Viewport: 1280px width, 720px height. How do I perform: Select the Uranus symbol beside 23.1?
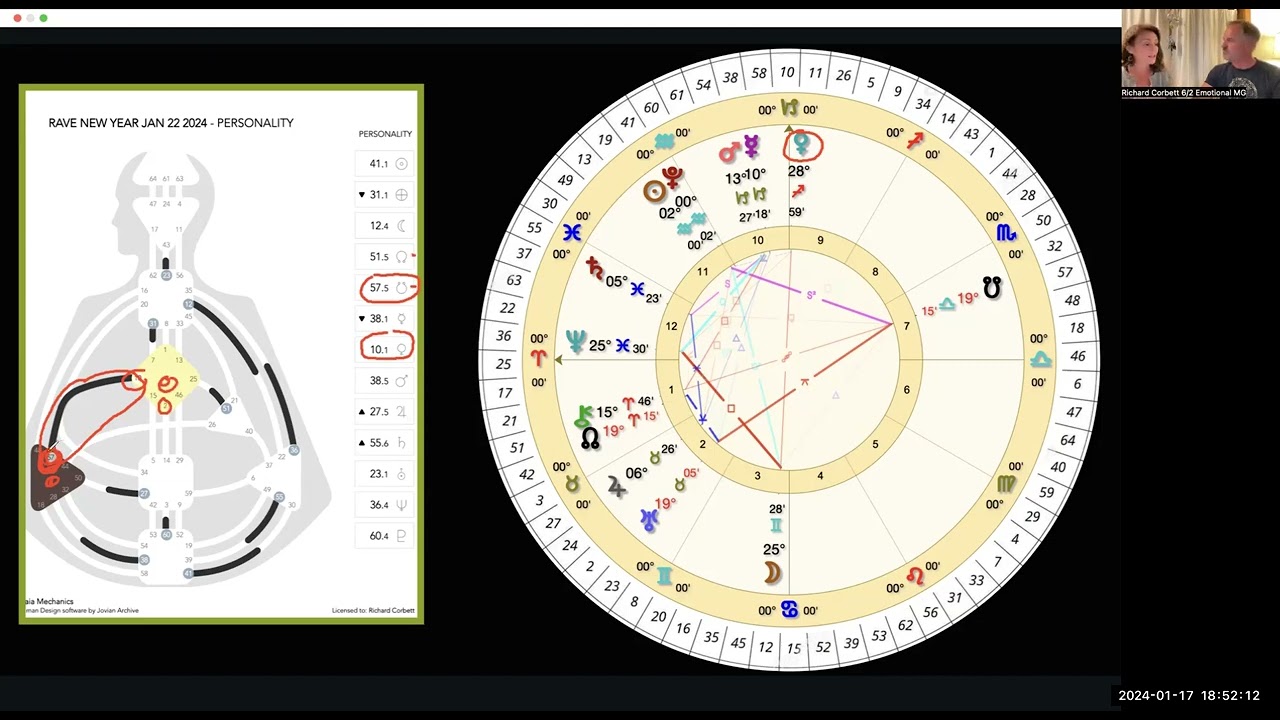[x=402, y=474]
